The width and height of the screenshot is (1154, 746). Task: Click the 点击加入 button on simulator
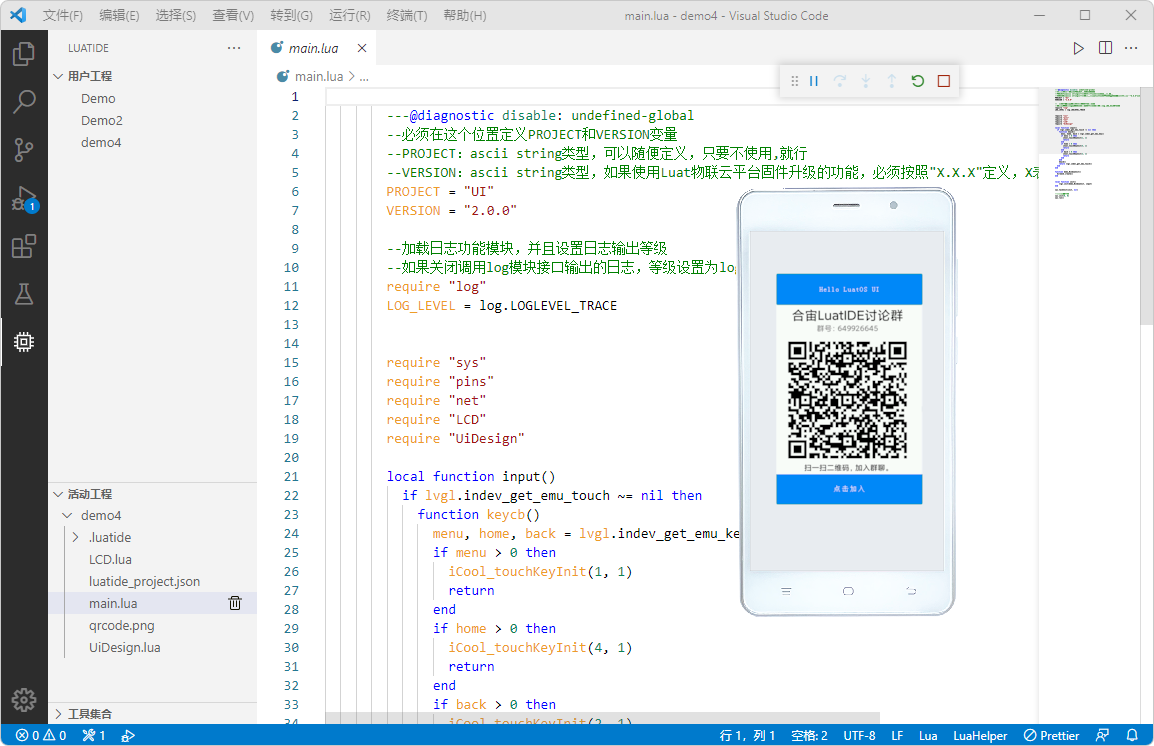point(849,489)
